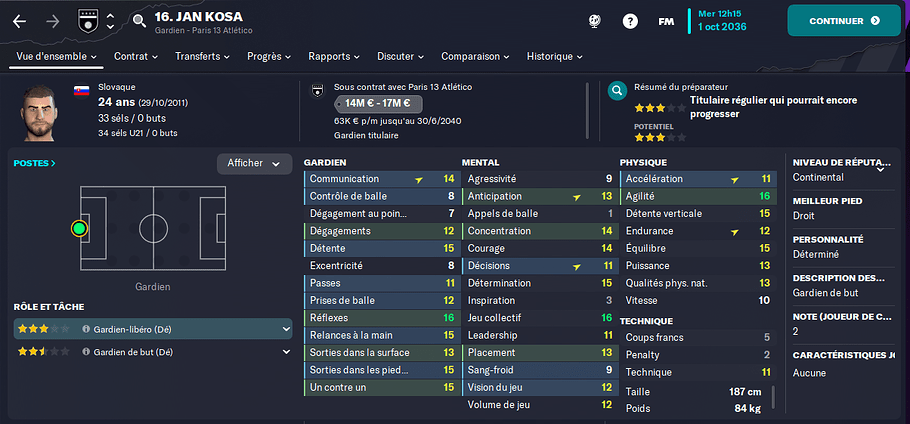
Task: Open the Historique tab menu
Action: 554,56
